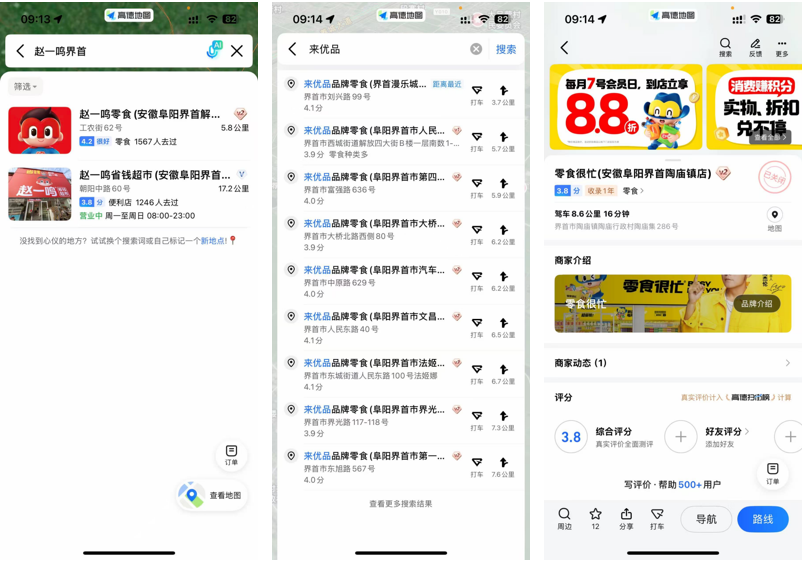The image size is (809, 561).
Task: Open 订单 button in first screen
Action: click(x=231, y=455)
